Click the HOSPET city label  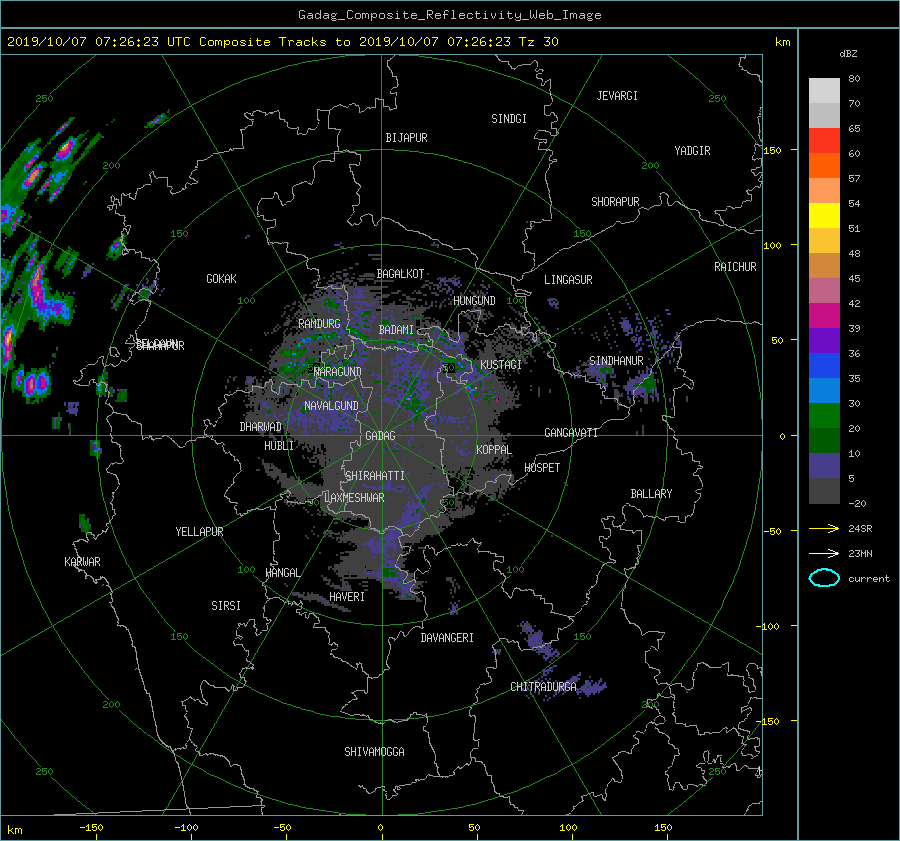[x=542, y=468]
